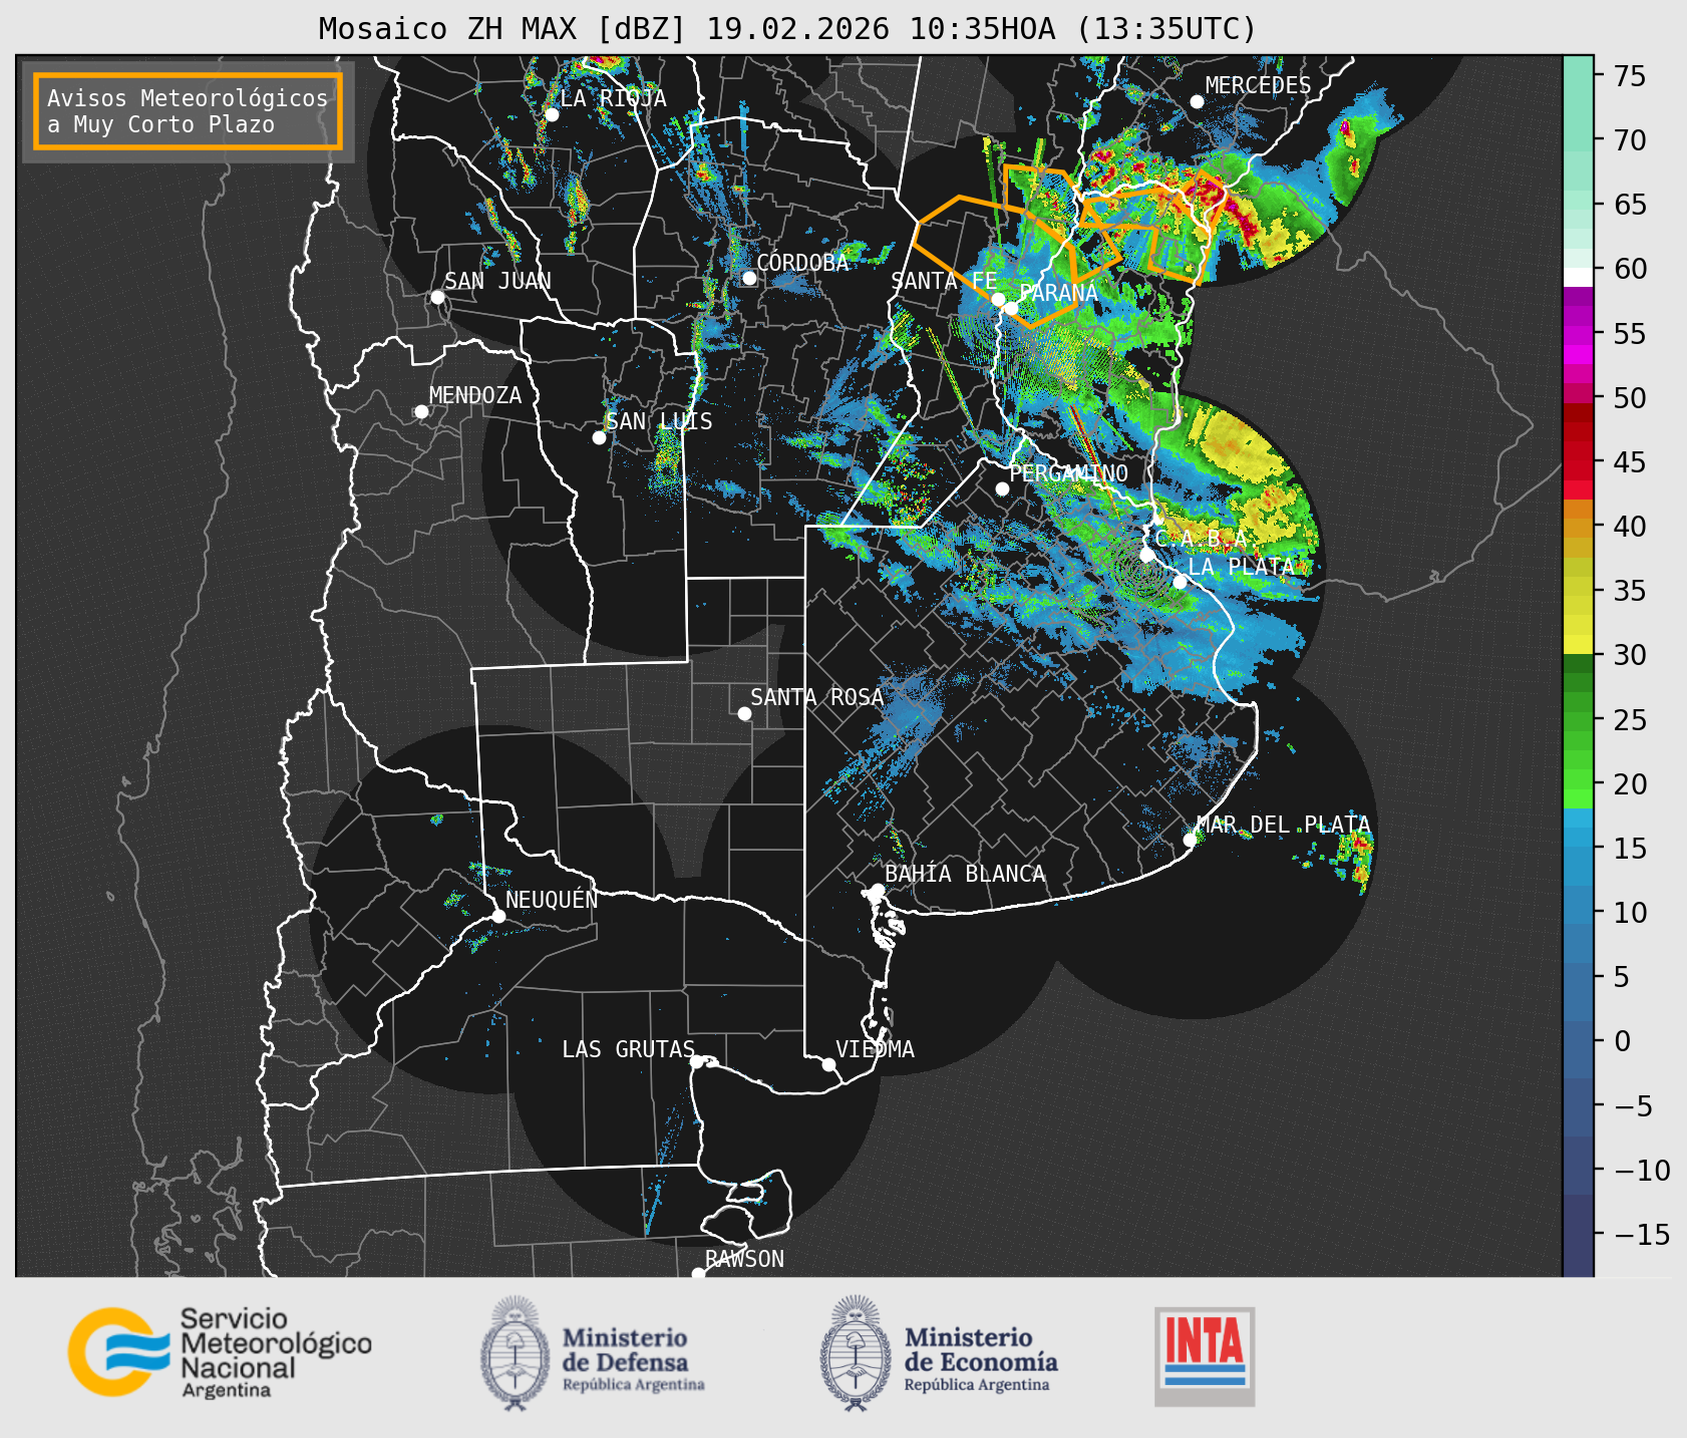Click the Ministerio de Defensa coat of arms
This screenshot has width=1687, height=1438.
coord(515,1353)
